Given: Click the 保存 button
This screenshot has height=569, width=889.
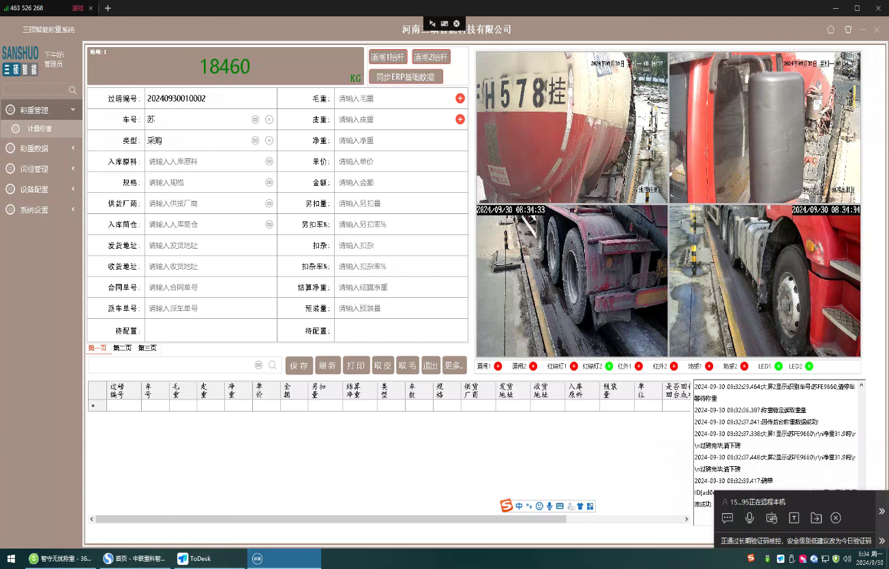Looking at the screenshot, I should 298,366.
